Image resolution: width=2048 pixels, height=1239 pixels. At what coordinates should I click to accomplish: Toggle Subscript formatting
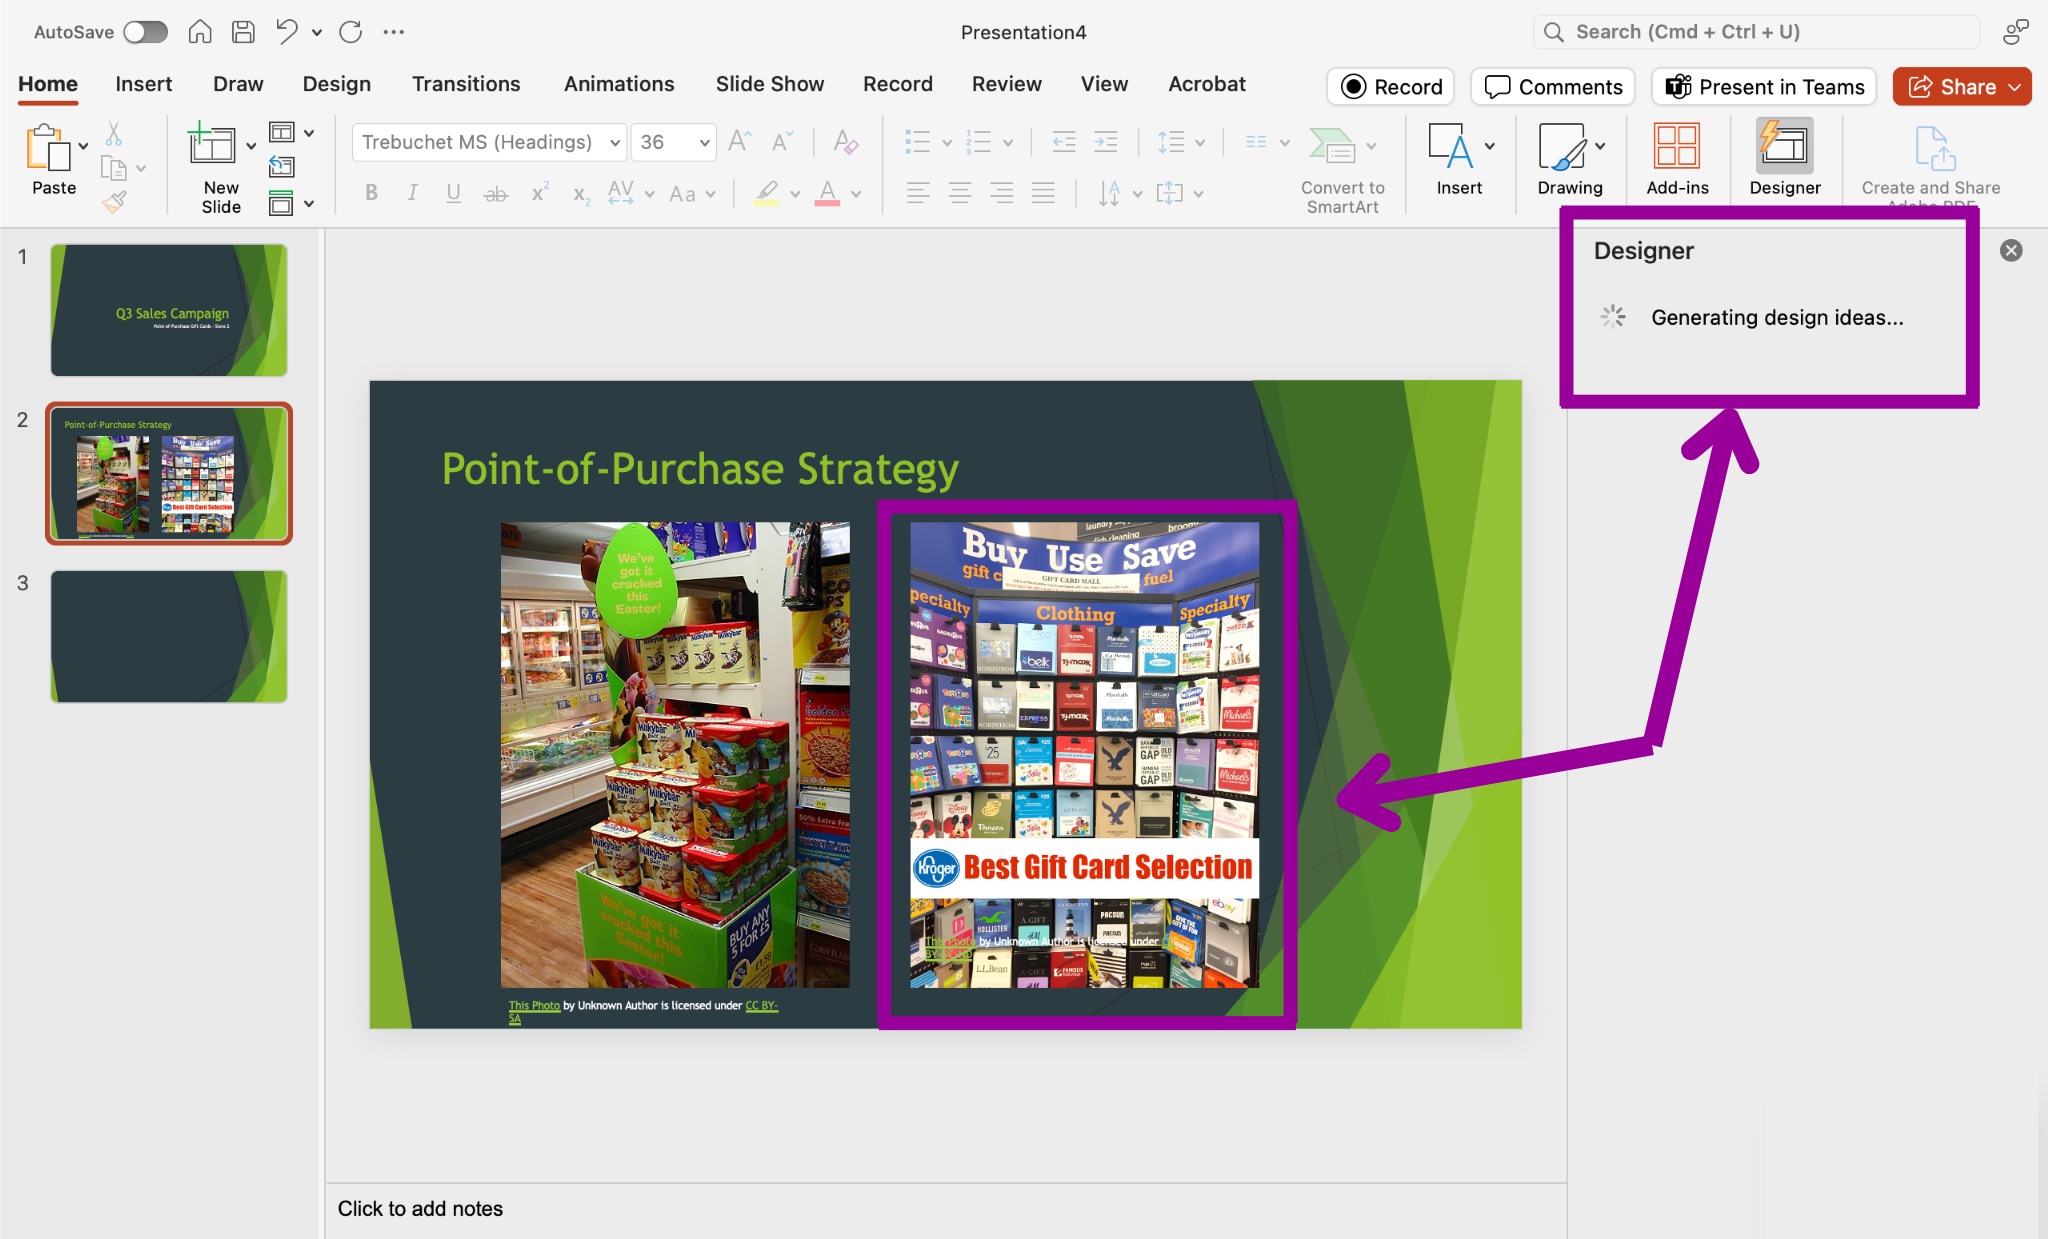pos(582,195)
